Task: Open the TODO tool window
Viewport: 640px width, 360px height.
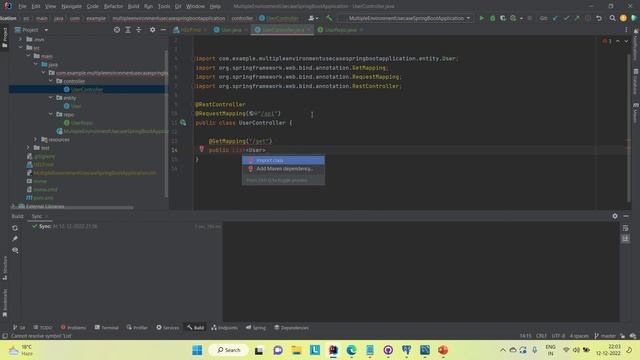Action: 43,327
